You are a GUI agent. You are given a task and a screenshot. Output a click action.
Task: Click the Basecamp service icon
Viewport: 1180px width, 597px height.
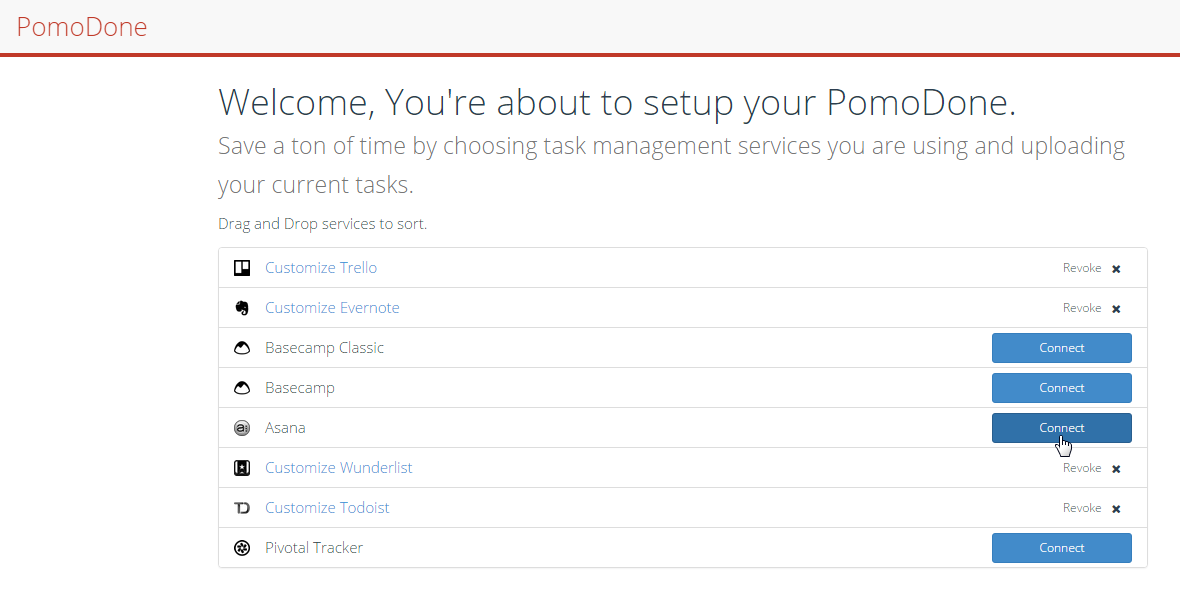pos(241,388)
